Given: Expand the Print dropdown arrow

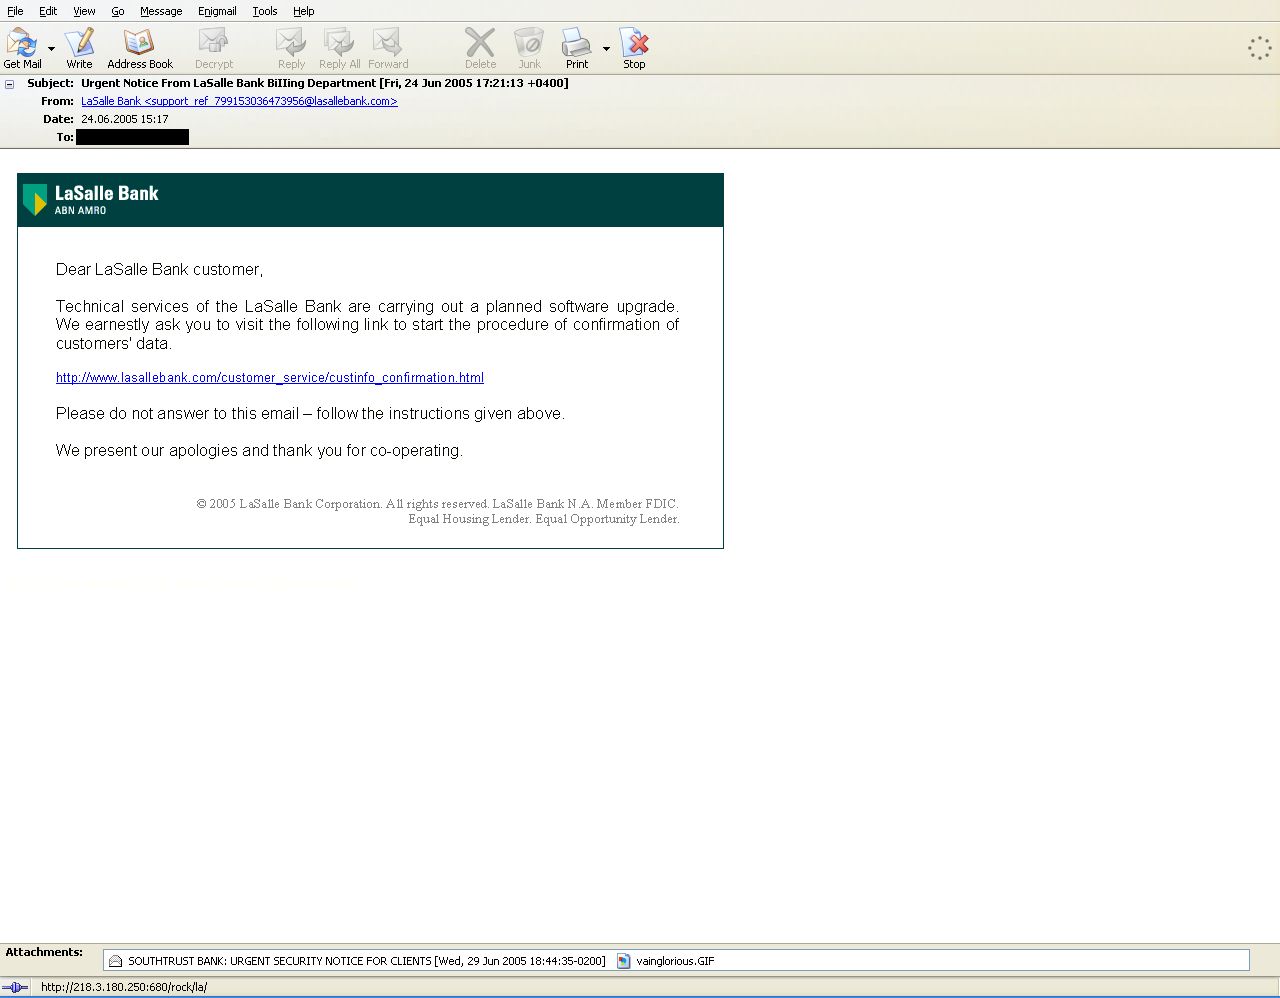Looking at the screenshot, I should click(x=606, y=48).
